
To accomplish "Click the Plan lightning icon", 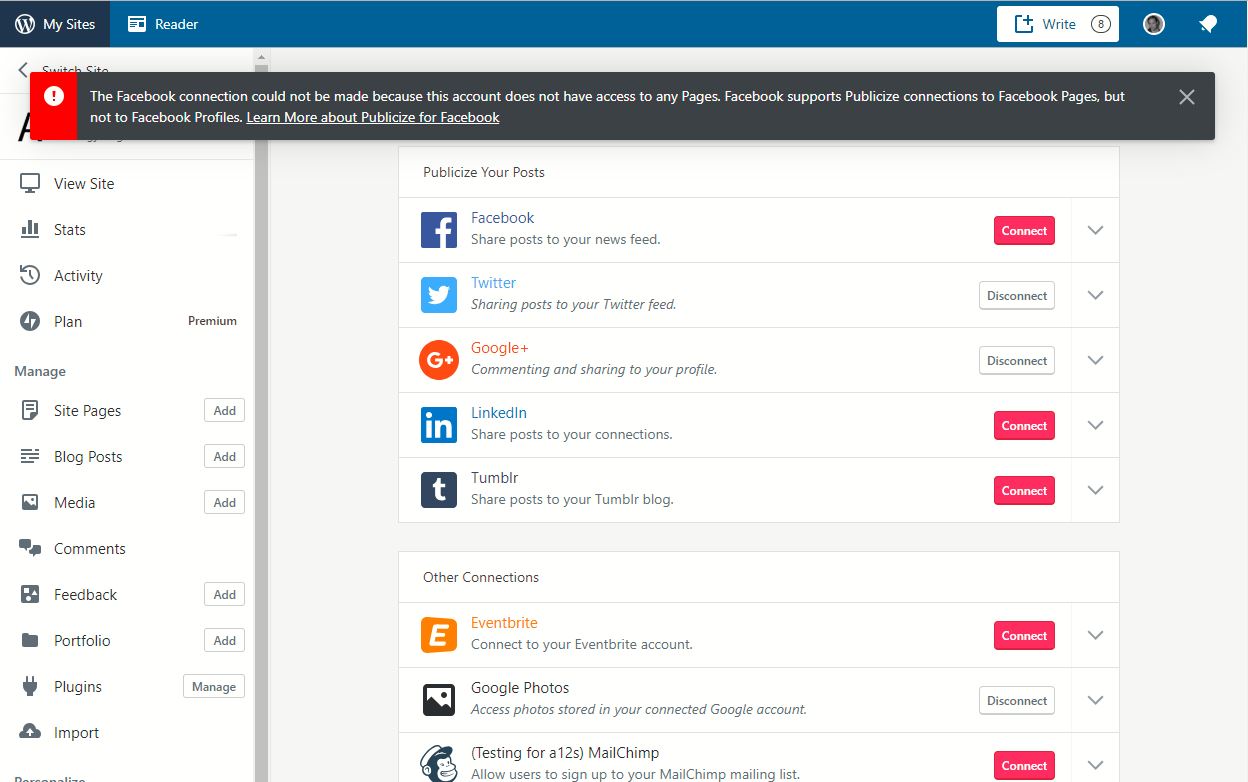I will (30, 321).
